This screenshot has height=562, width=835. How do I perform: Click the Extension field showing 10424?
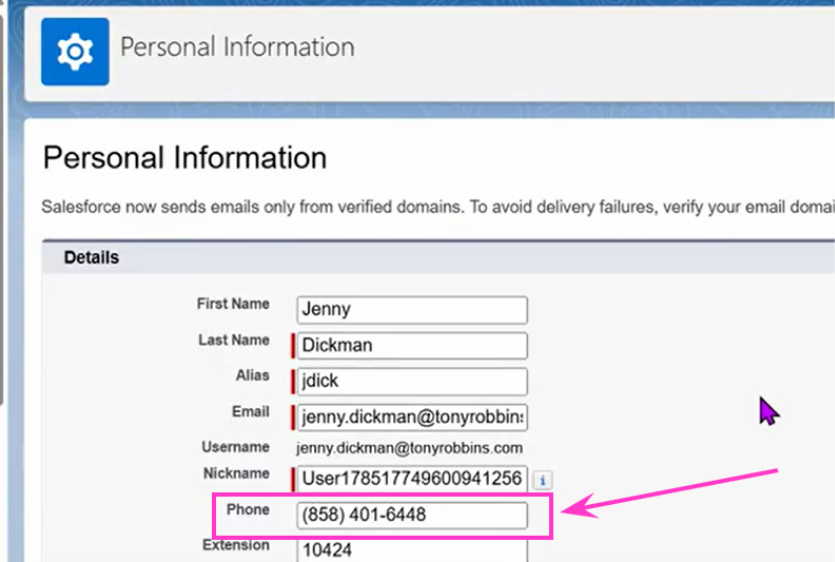412,550
